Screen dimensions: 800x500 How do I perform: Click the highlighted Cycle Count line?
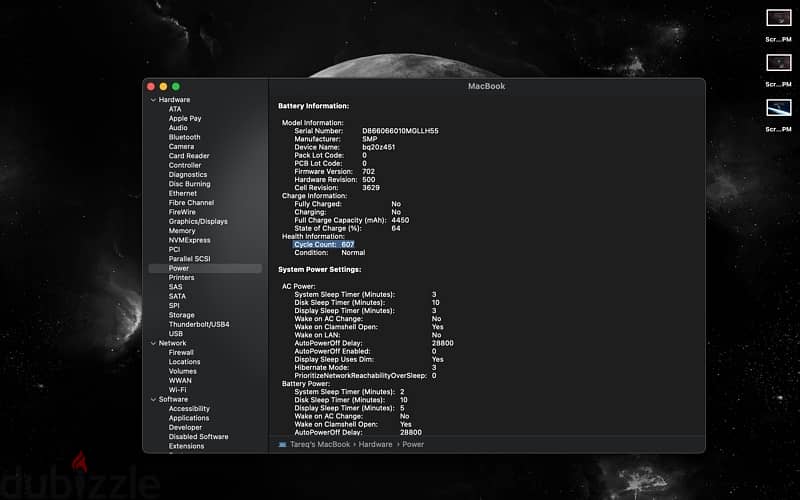[323, 244]
